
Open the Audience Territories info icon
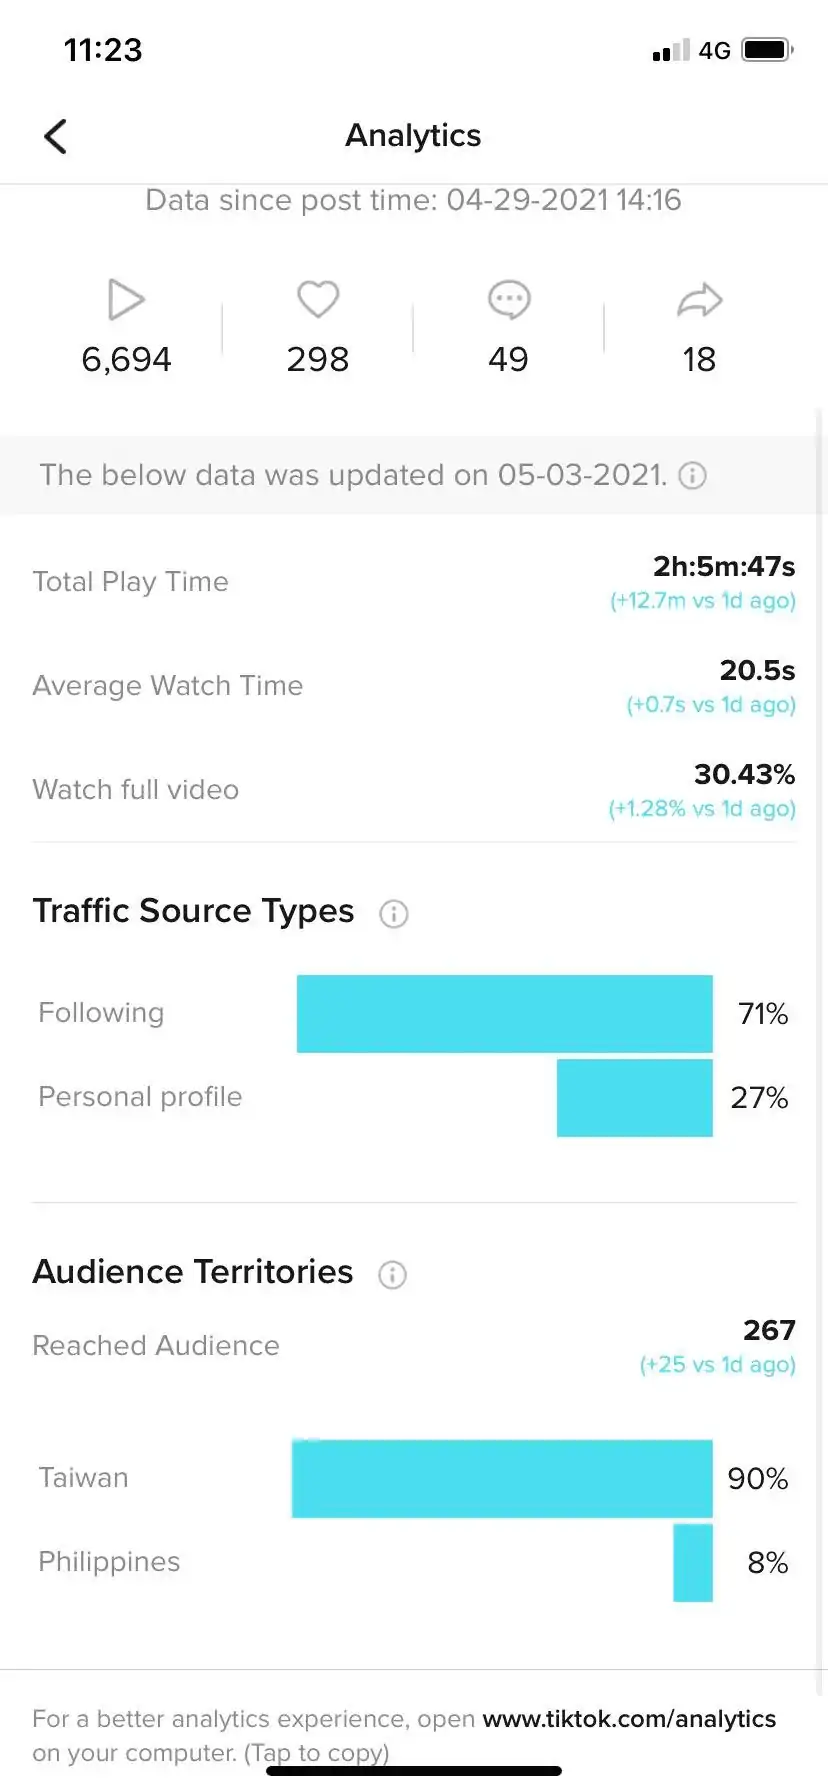coord(392,1275)
